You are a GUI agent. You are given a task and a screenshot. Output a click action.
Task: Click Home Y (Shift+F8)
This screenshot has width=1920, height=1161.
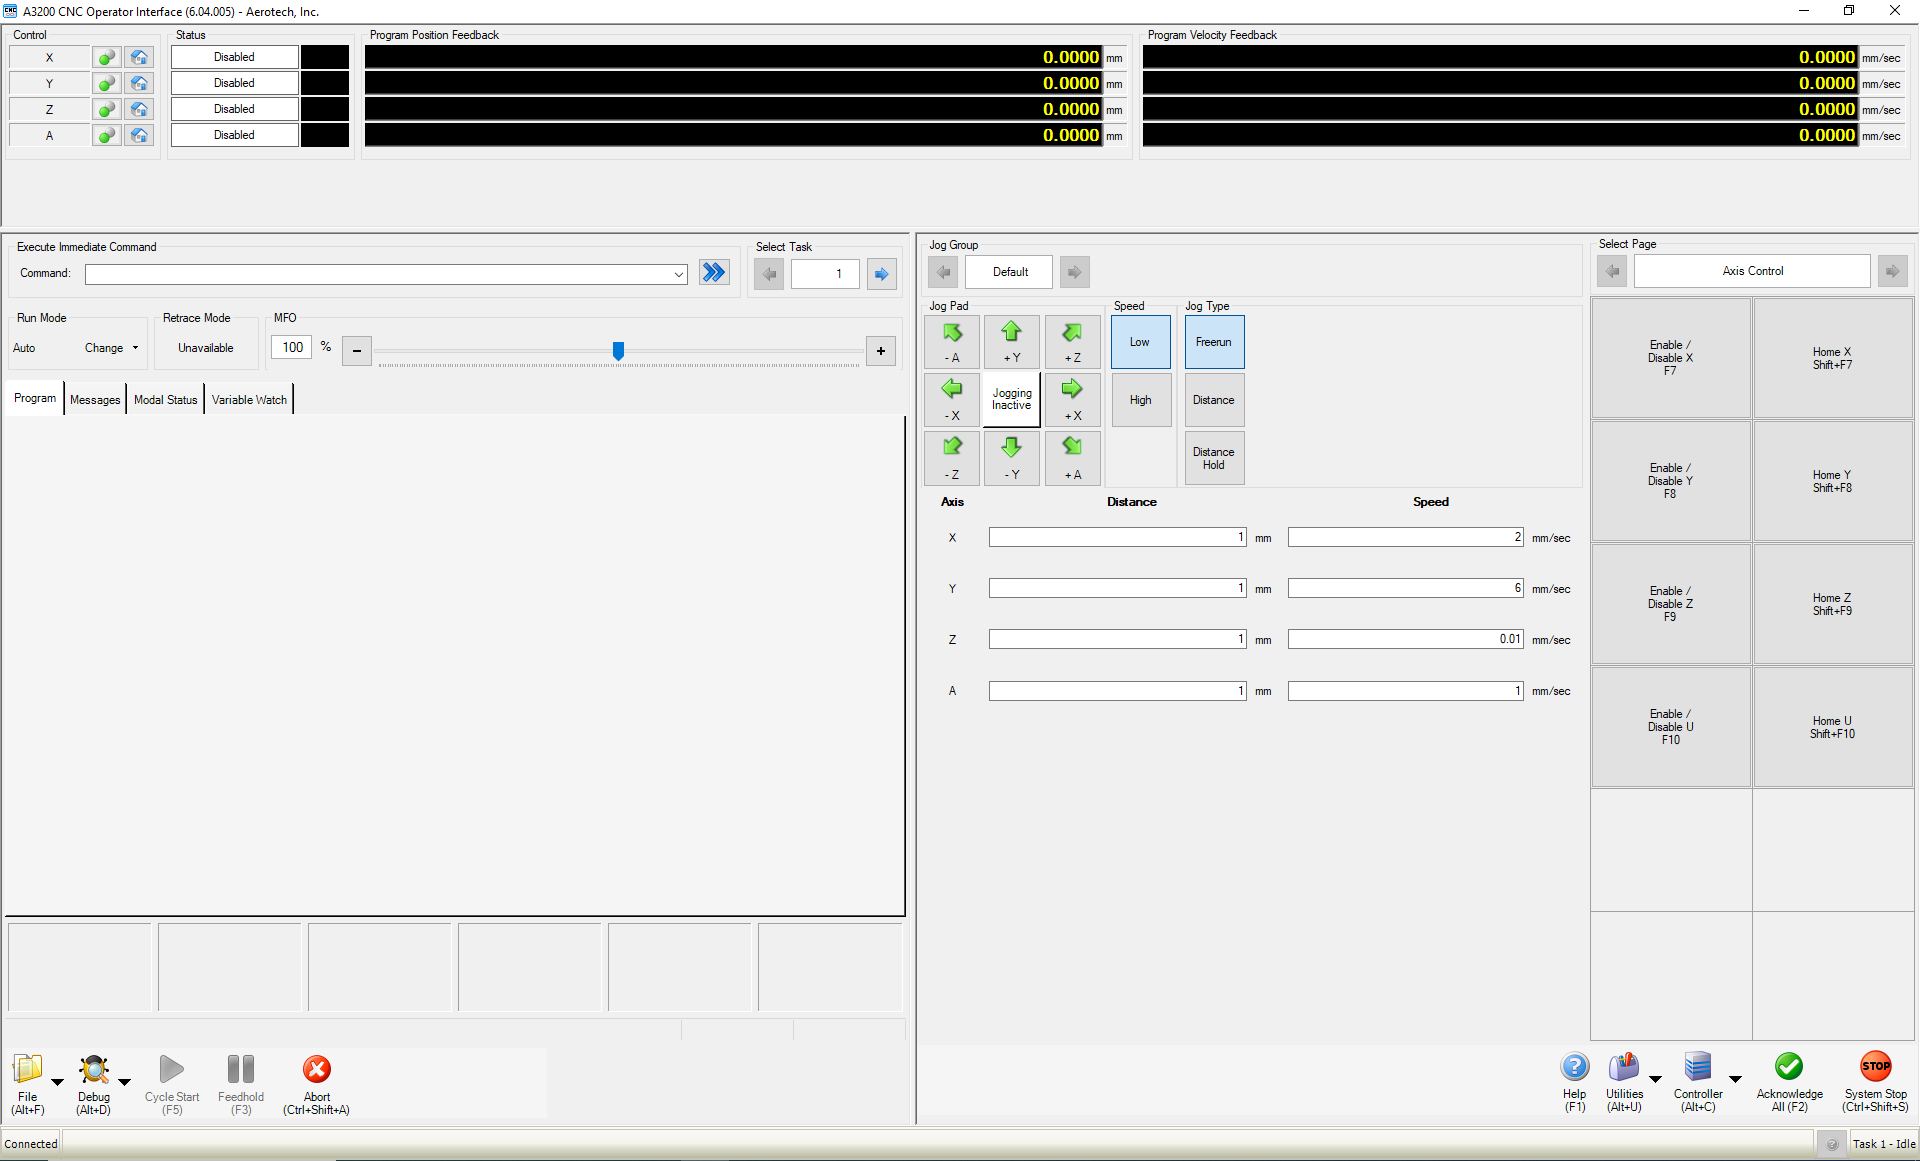[1833, 481]
